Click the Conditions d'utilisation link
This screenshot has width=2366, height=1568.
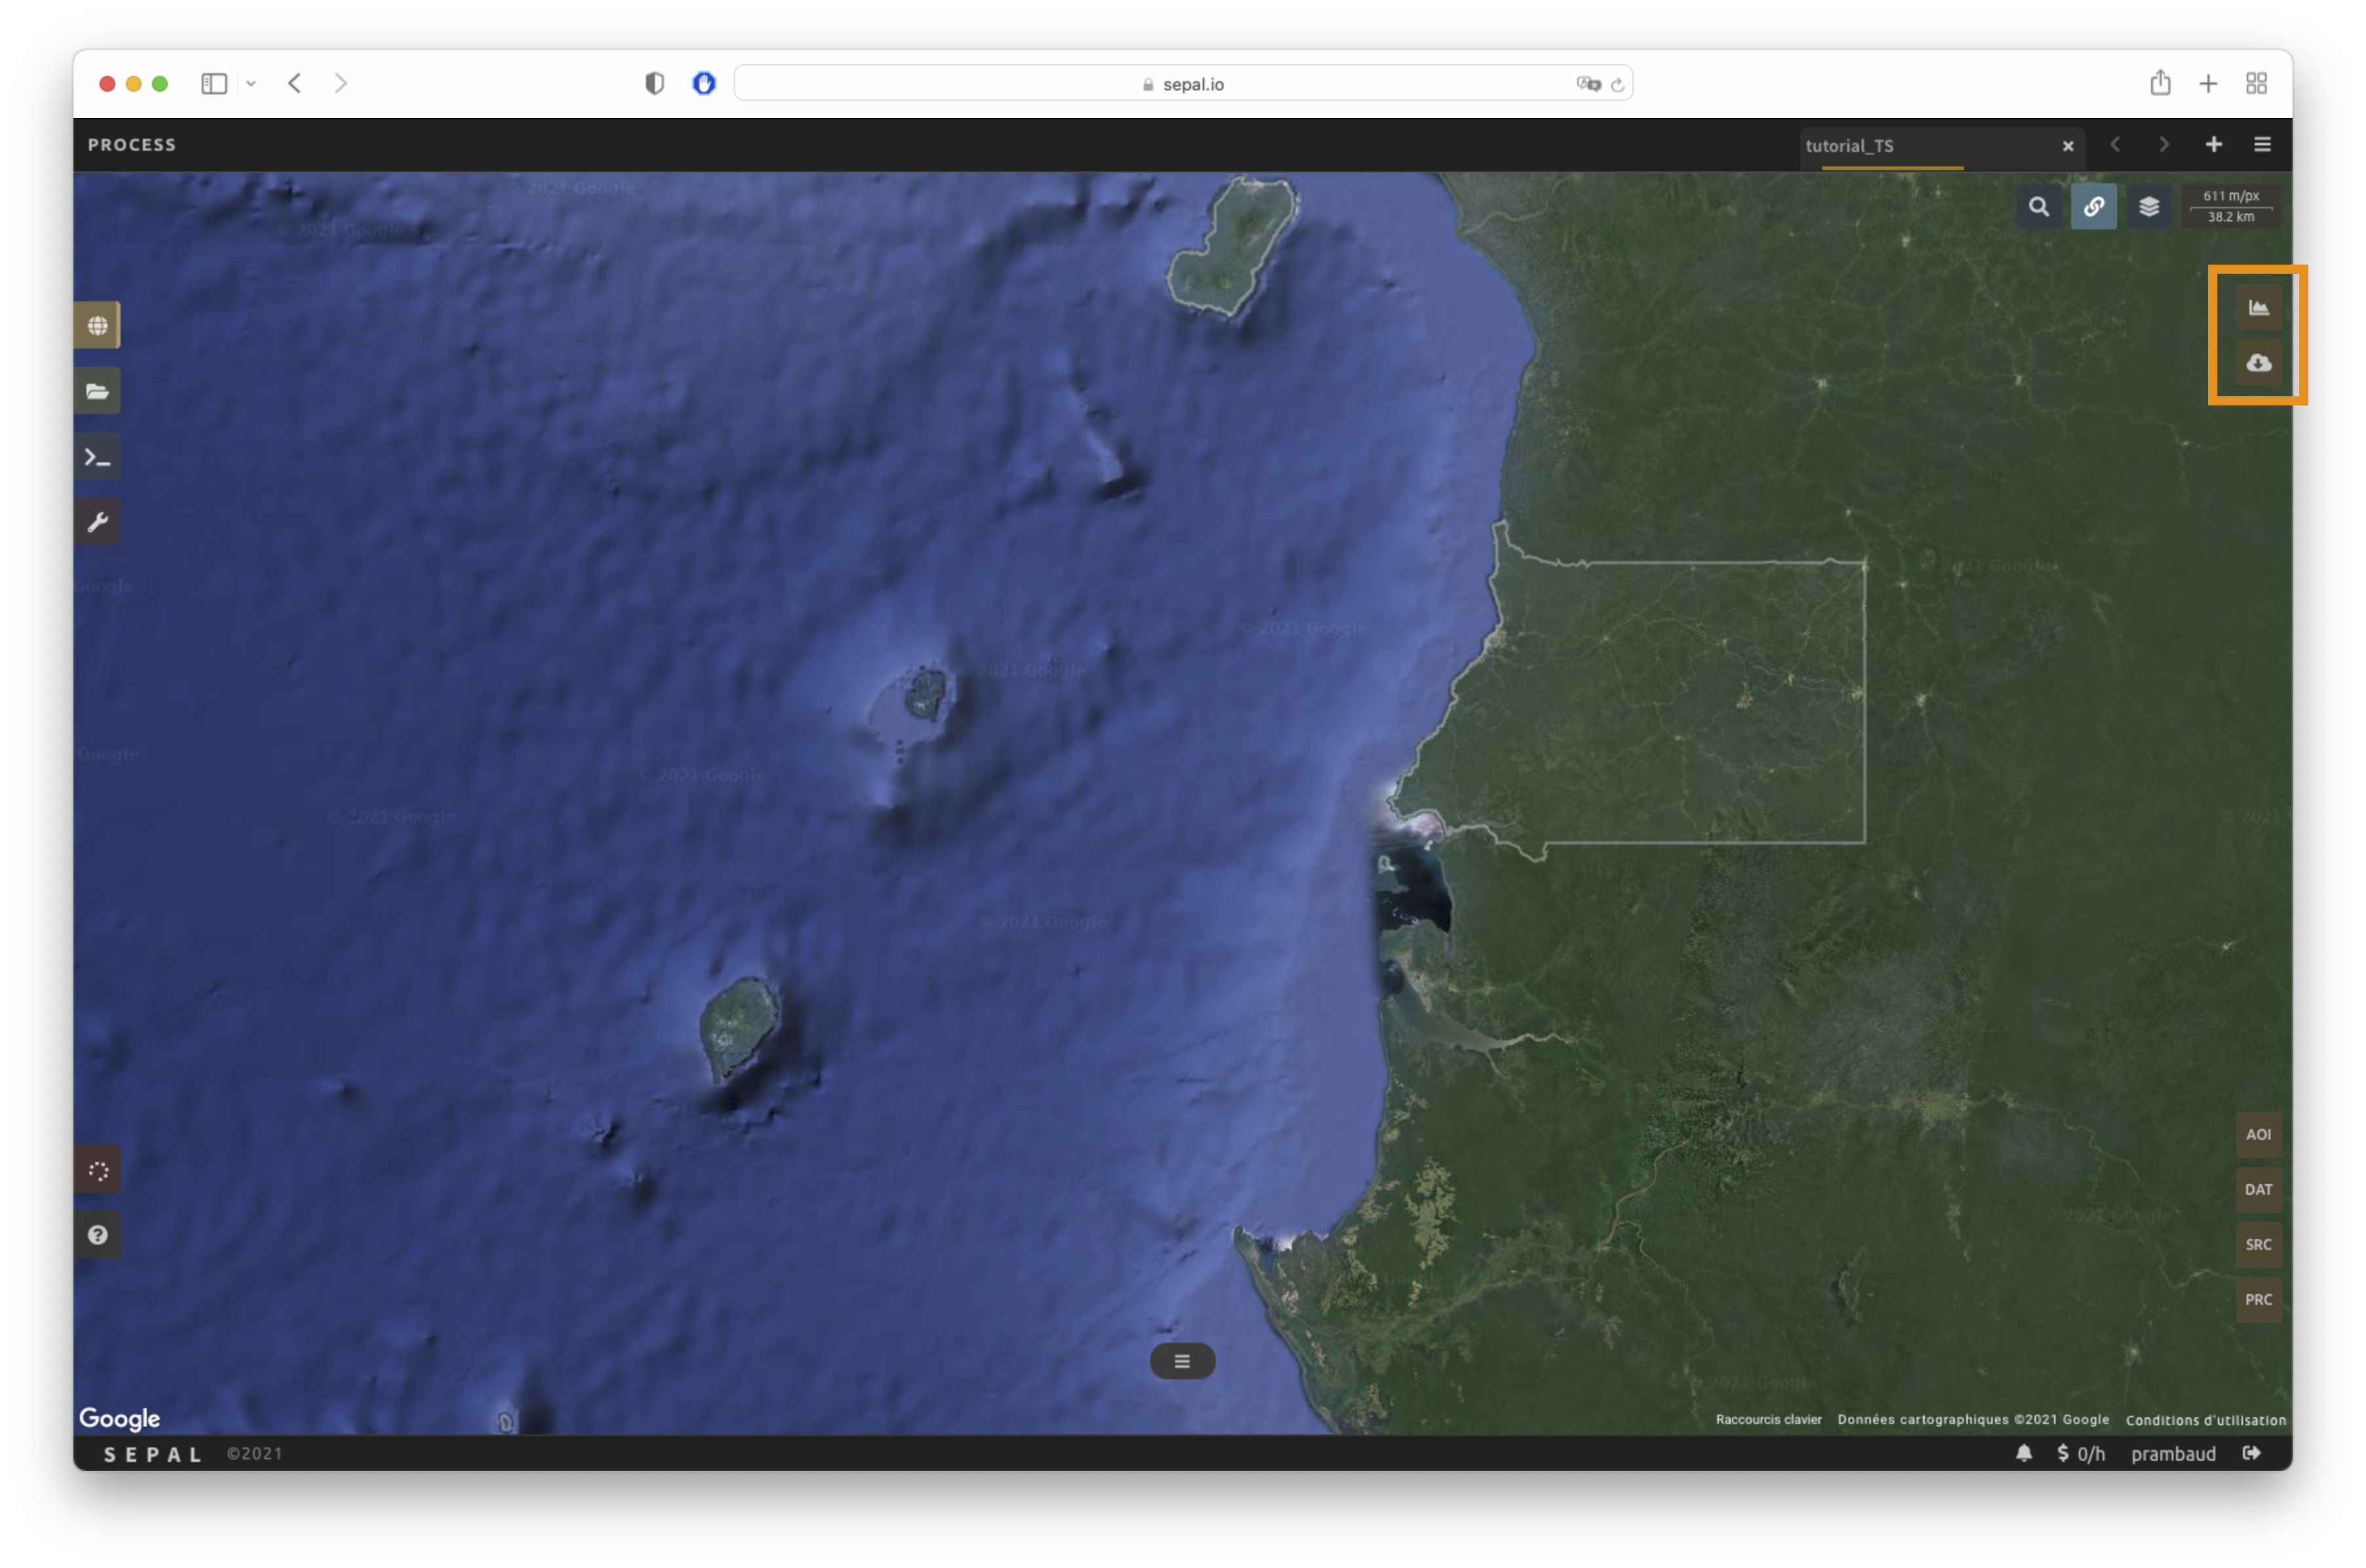click(x=2205, y=1420)
